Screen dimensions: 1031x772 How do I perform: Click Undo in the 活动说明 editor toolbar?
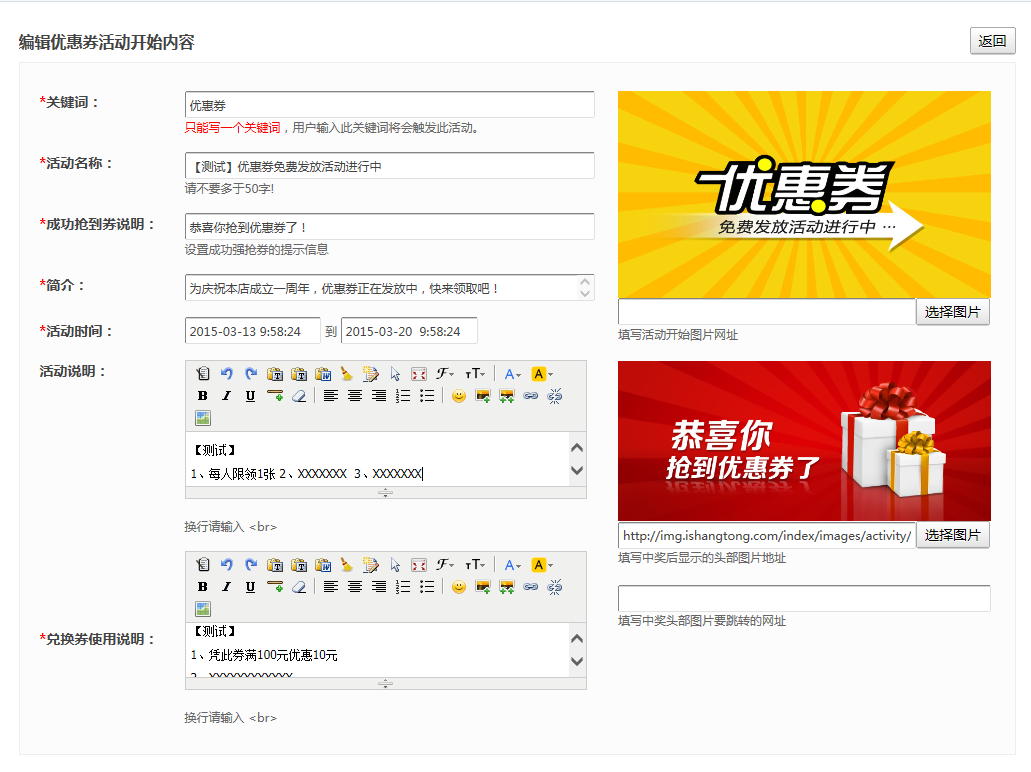(227, 374)
